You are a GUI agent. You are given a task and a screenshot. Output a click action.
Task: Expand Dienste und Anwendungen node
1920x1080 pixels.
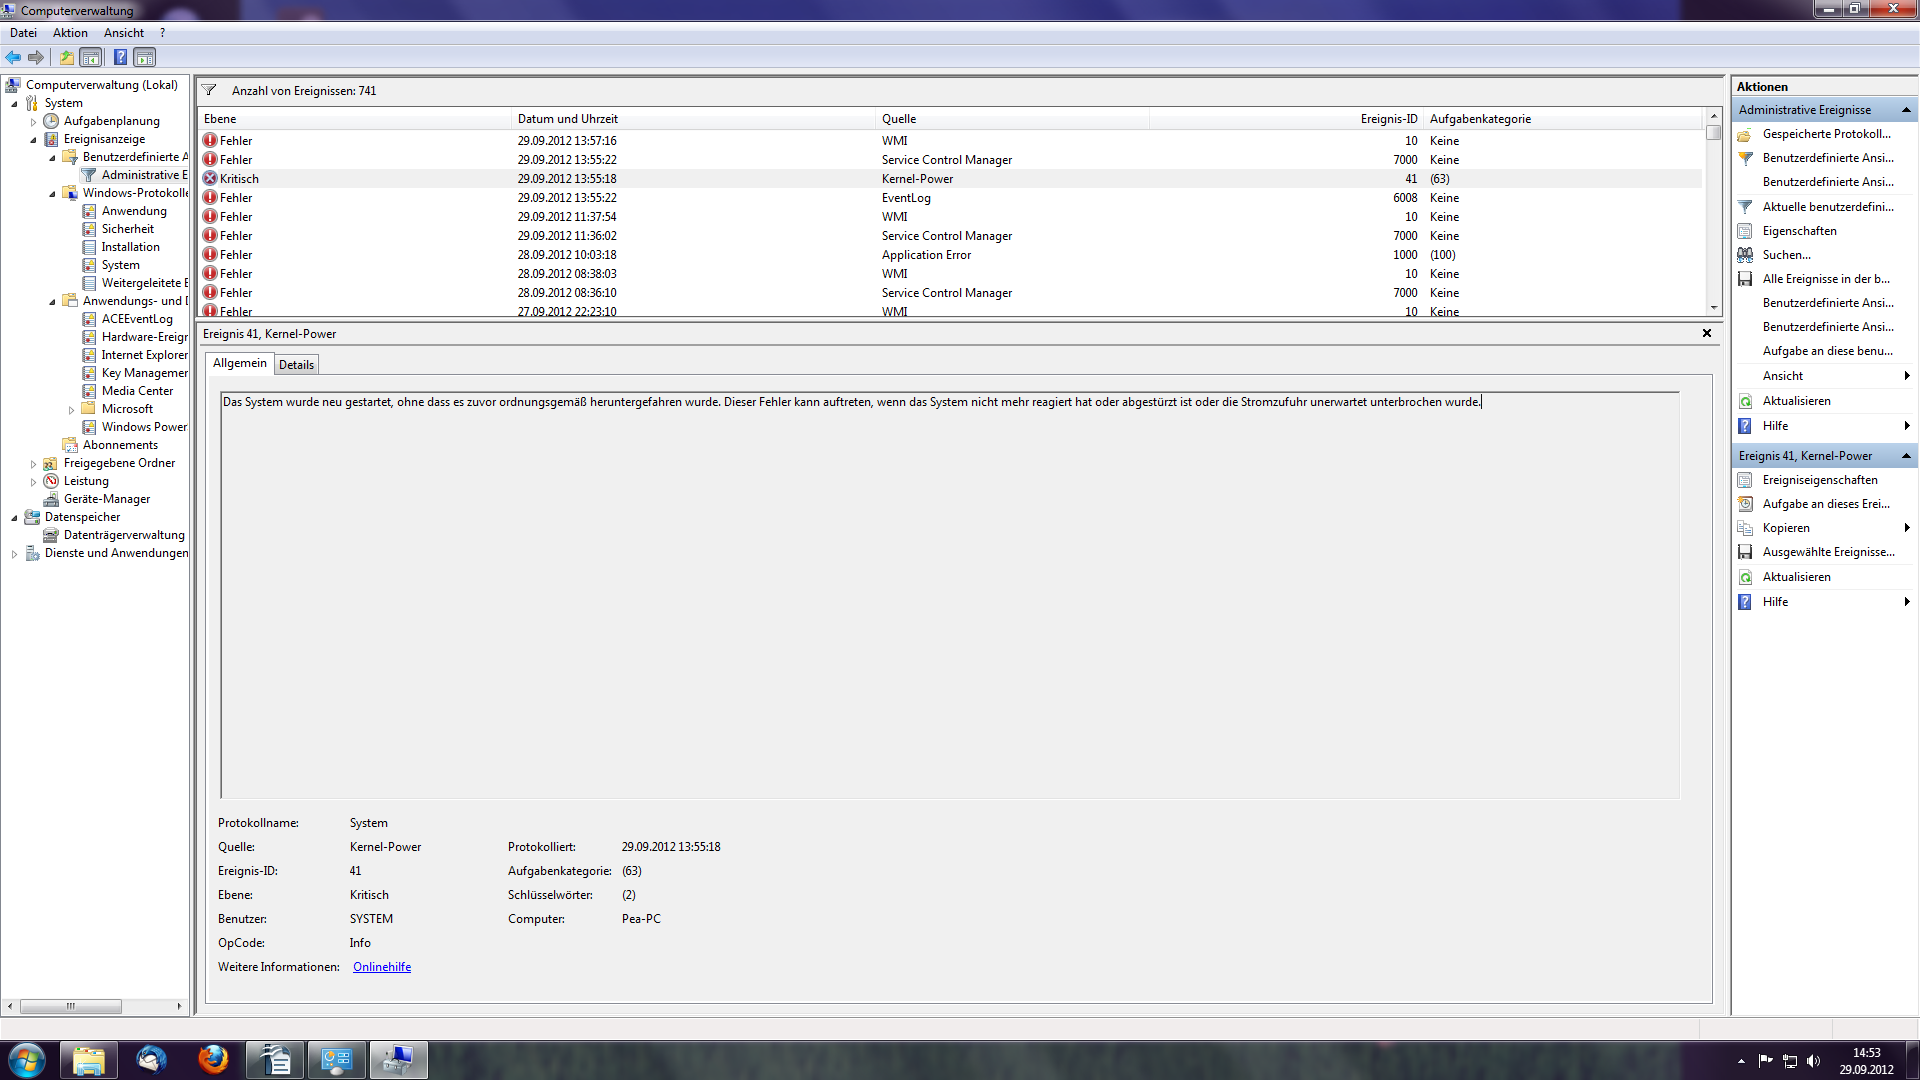point(14,554)
